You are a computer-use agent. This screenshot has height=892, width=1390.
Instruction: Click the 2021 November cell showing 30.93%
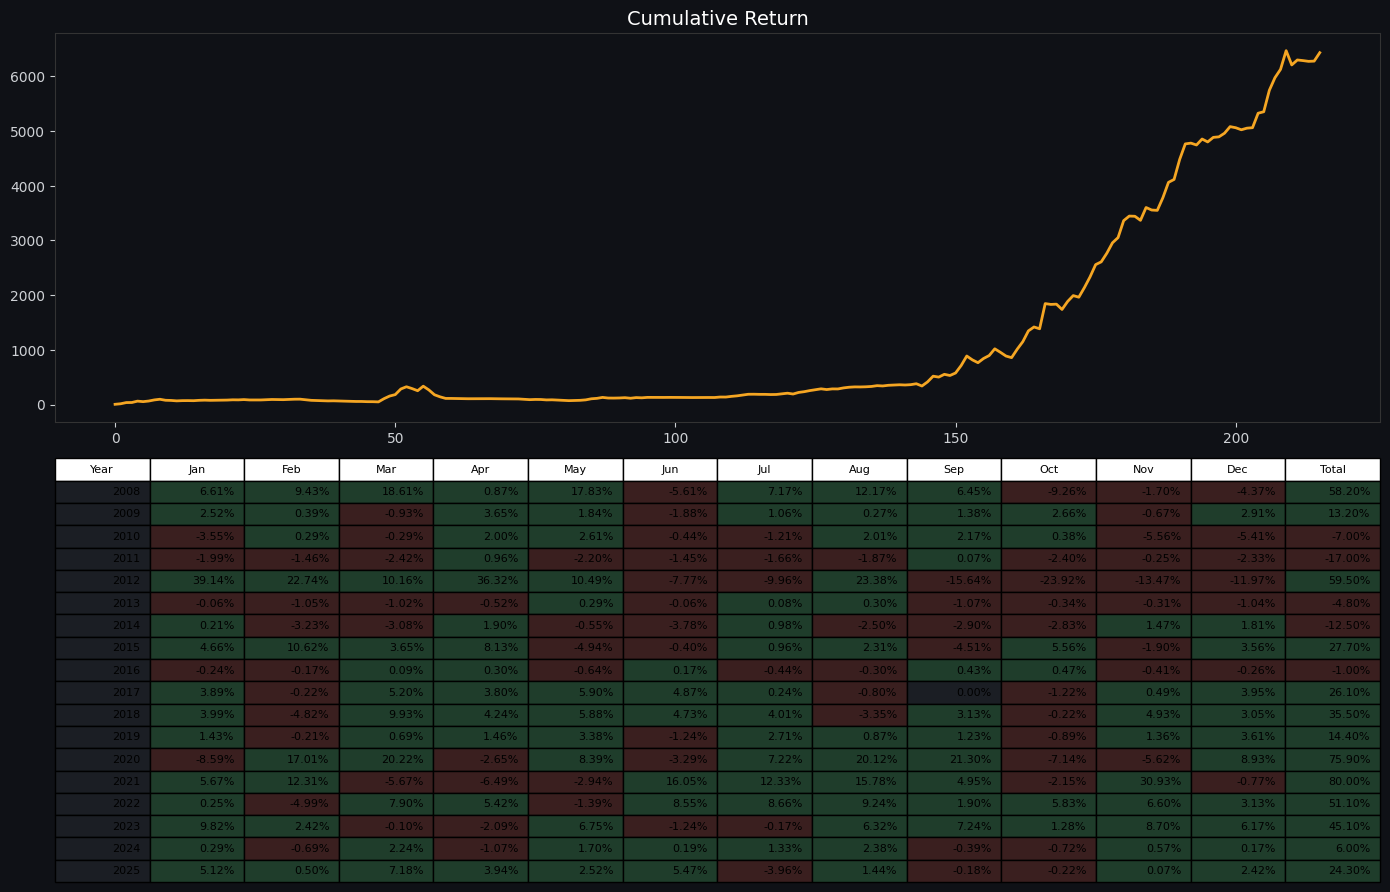pyautogui.click(x=1143, y=782)
